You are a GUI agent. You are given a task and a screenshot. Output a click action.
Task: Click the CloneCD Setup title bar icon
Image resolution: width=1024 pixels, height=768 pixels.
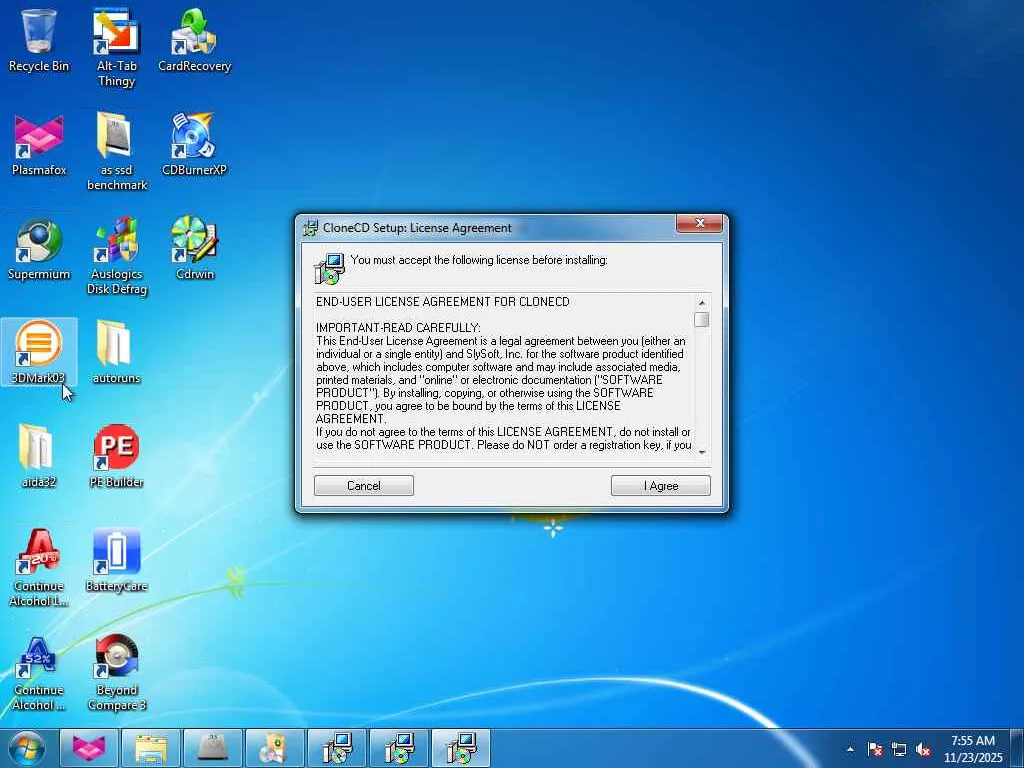pyautogui.click(x=311, y=228)
